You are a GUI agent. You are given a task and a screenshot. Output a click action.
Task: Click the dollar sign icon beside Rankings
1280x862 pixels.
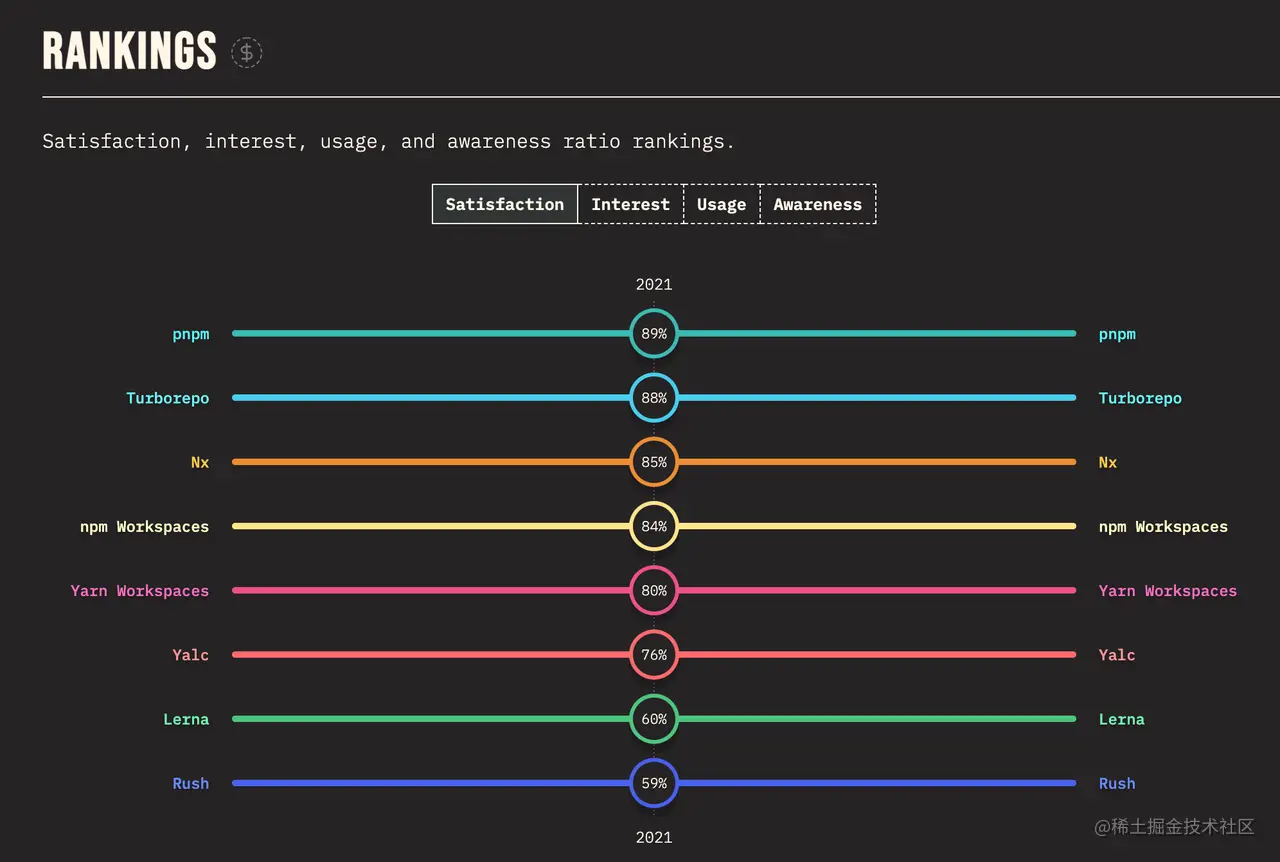pyautogui.click(x=247, y=52)
